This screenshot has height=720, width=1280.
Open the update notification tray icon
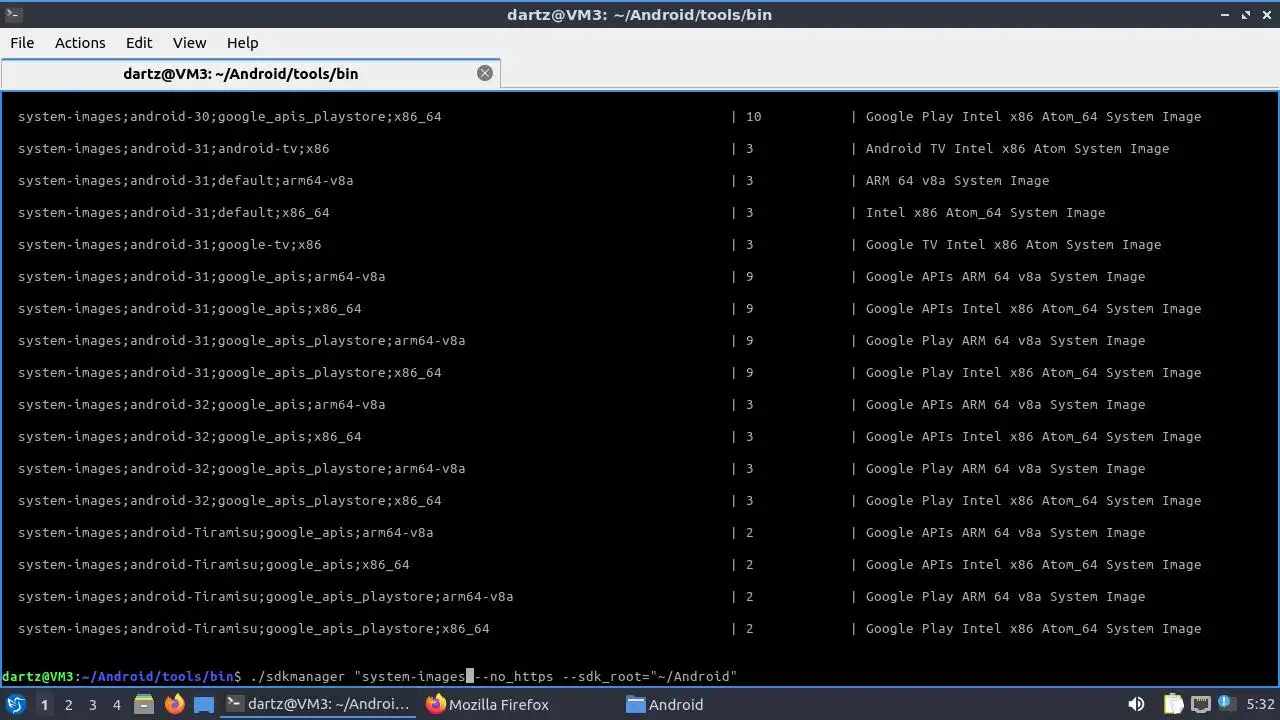coord(1225,704)
